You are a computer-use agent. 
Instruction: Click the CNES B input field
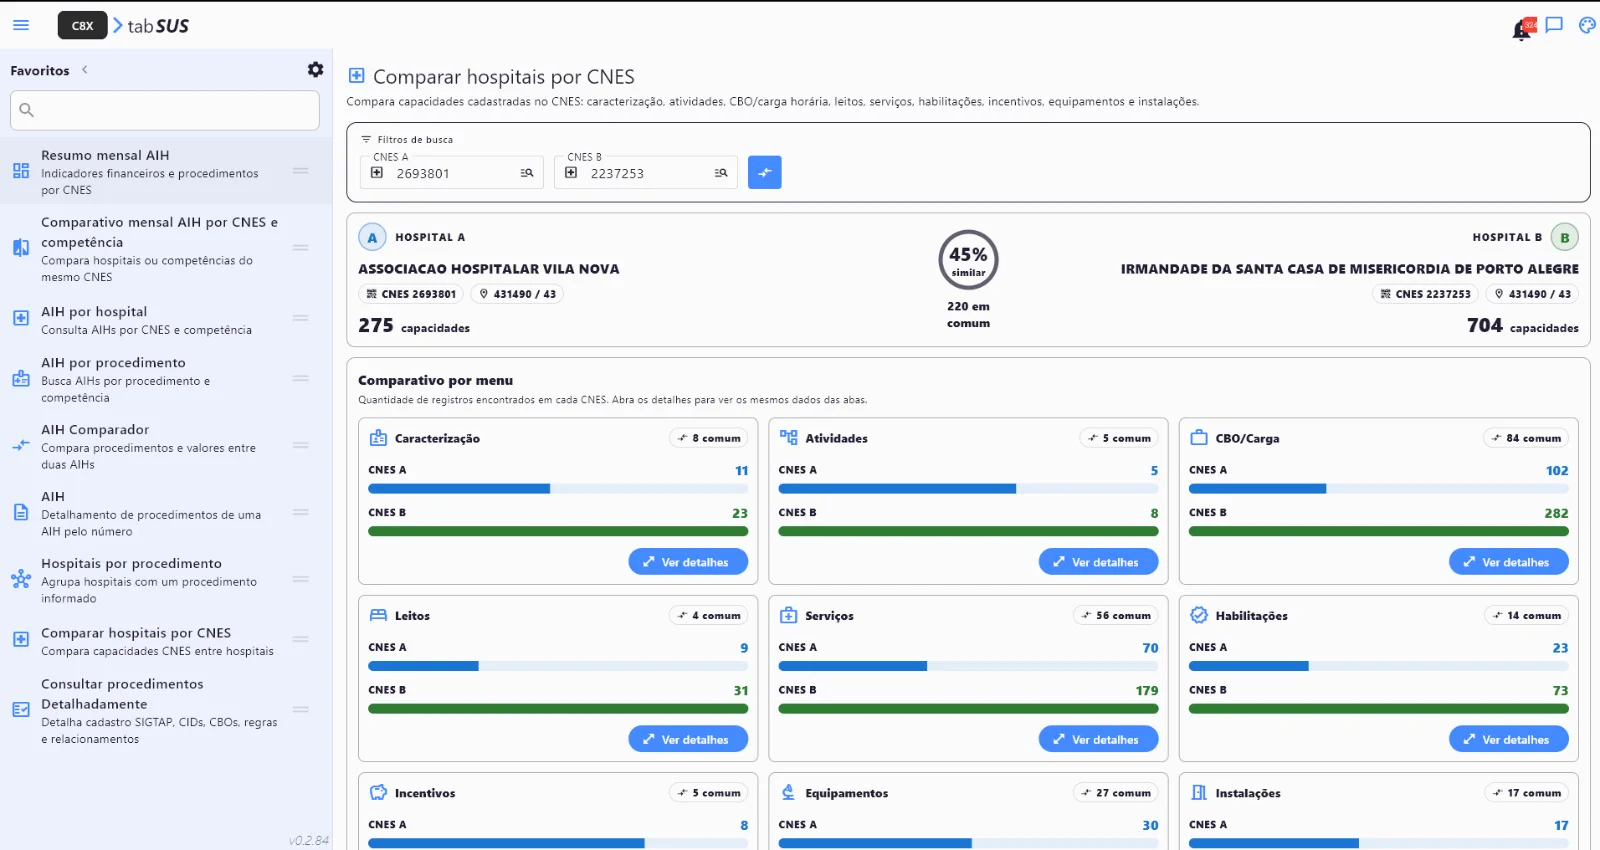[x=646, y=173]
